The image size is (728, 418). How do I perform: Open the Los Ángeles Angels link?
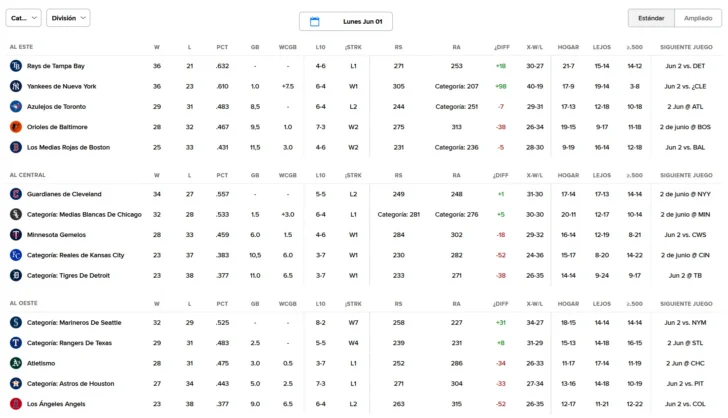(56, 404)
